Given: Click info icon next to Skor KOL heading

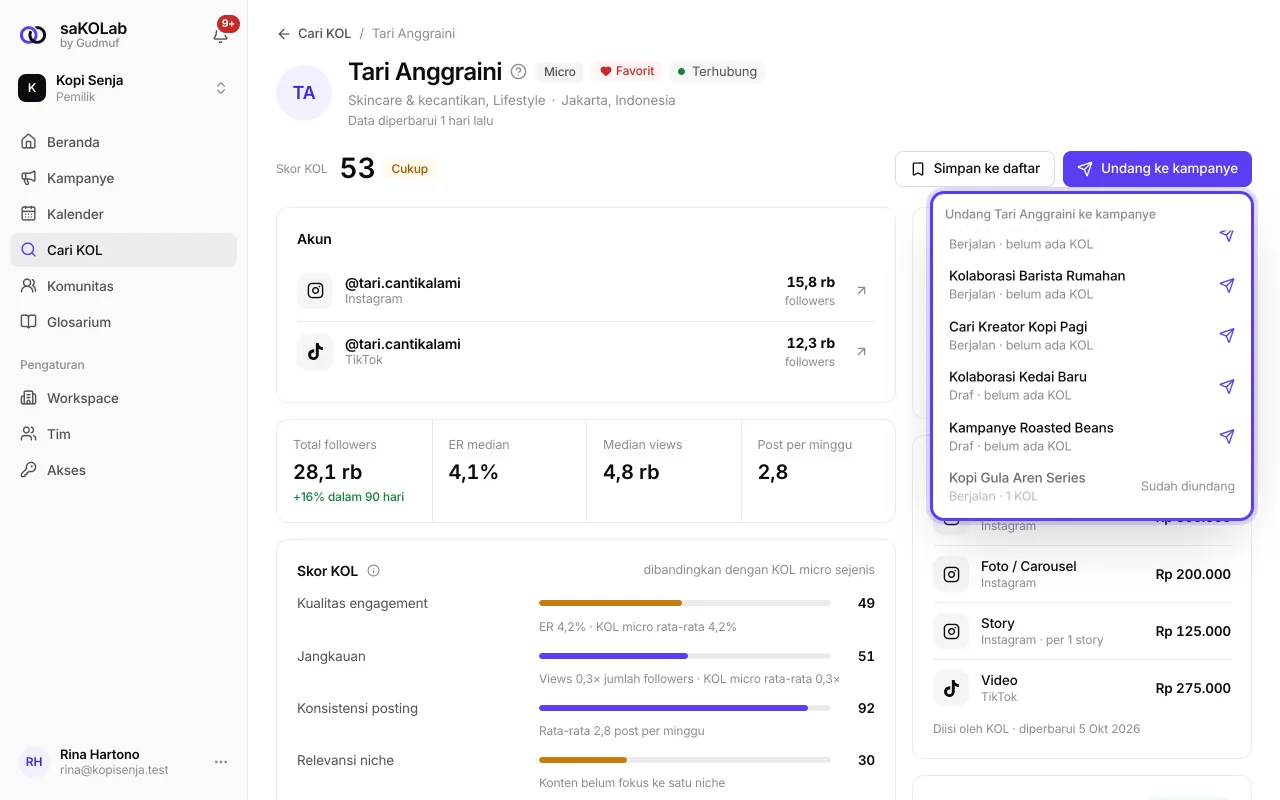Looking at the screenshot, I should pyautogui.click(x=374, y=571).
